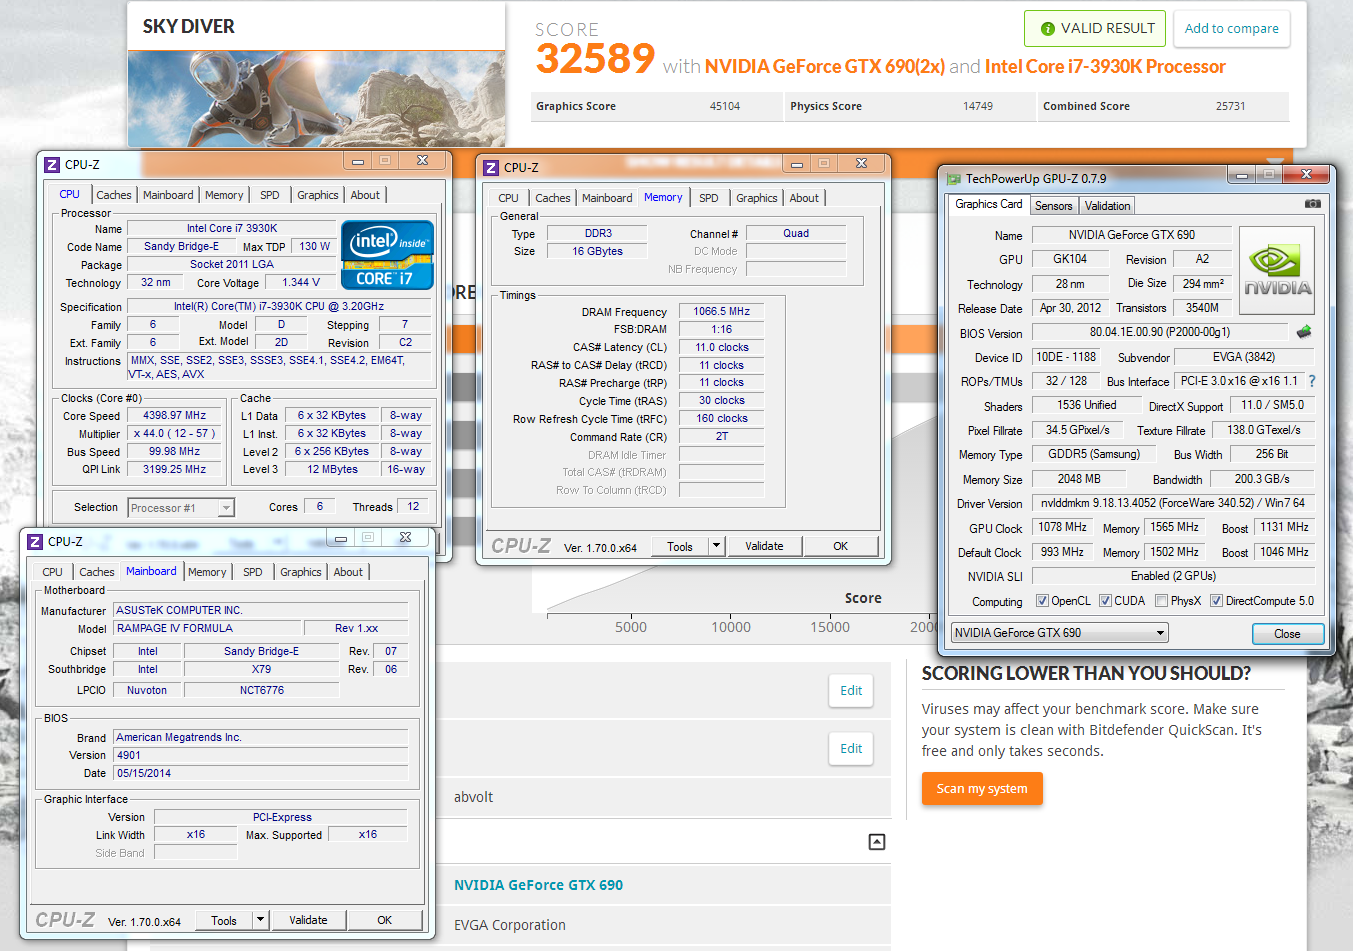Click the Combined Score value 25731

pos(1231,106)
